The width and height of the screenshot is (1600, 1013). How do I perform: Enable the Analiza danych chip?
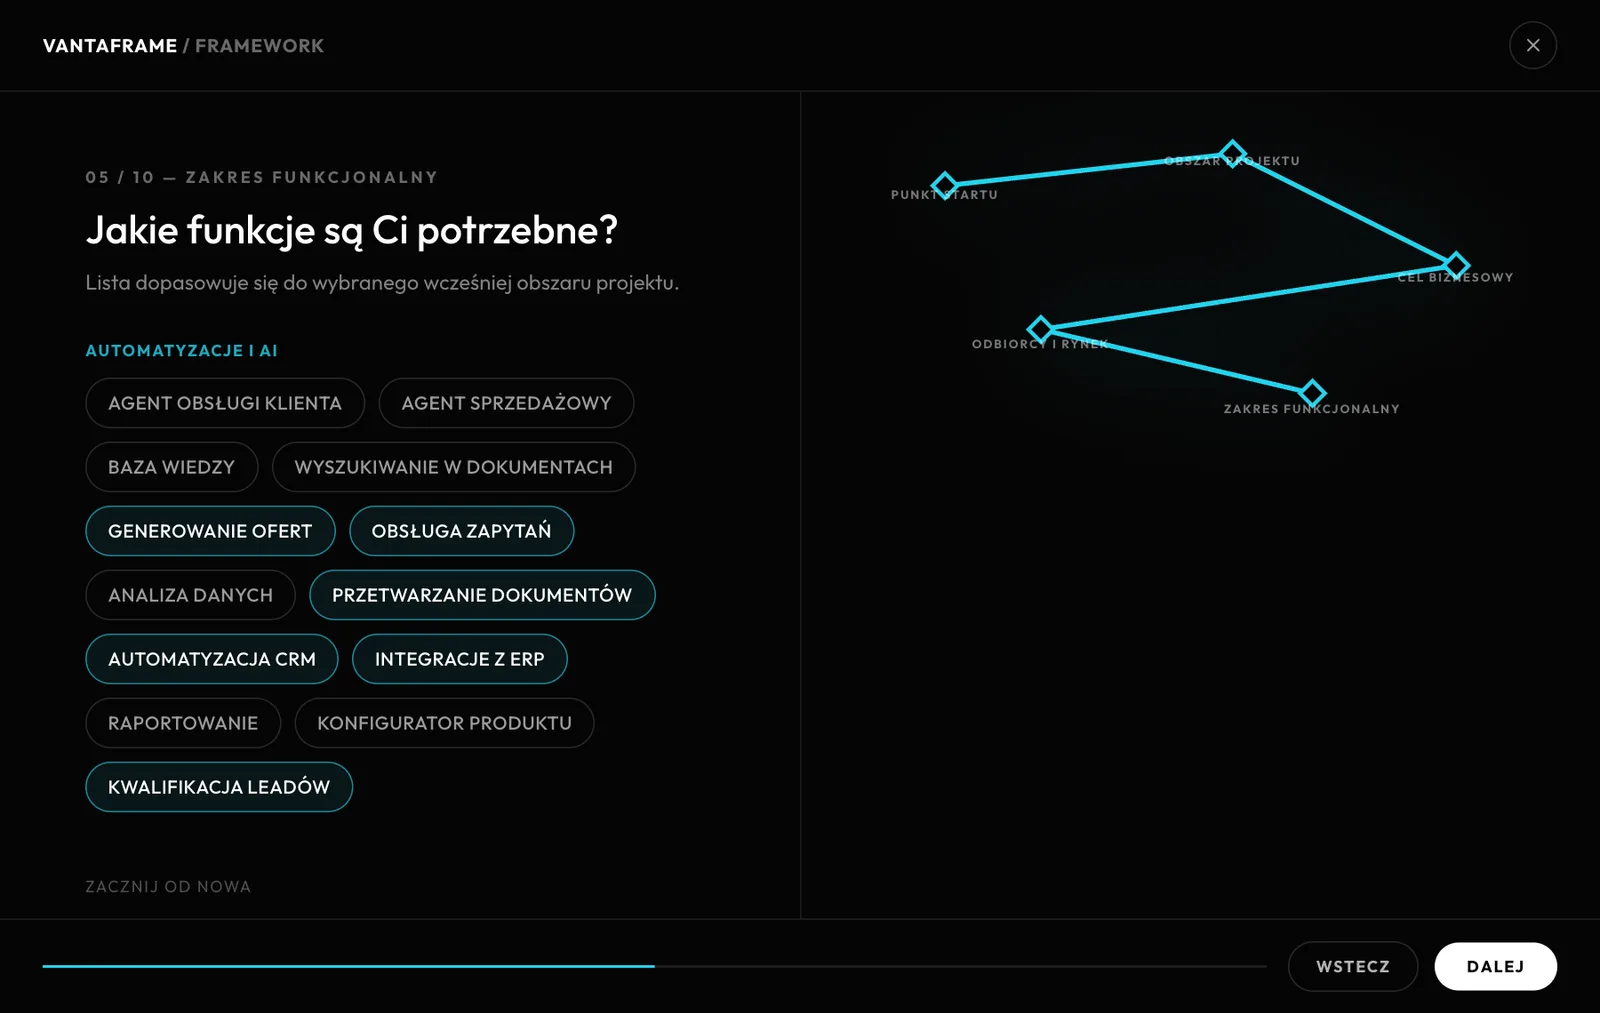point(190,595)
